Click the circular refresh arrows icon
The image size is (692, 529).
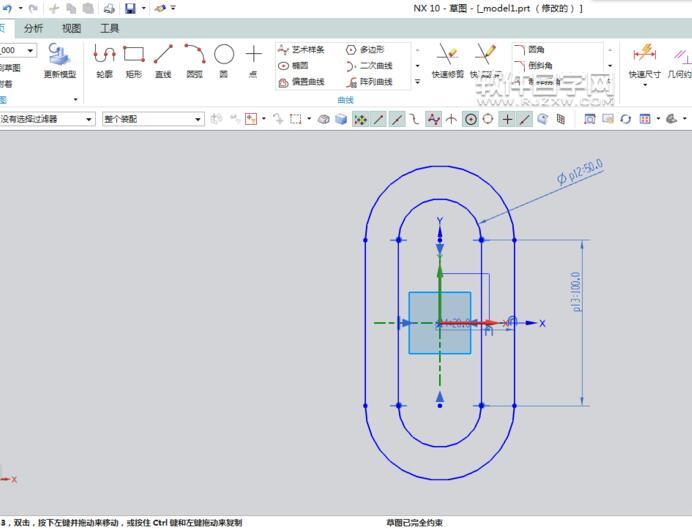(626, 119)
